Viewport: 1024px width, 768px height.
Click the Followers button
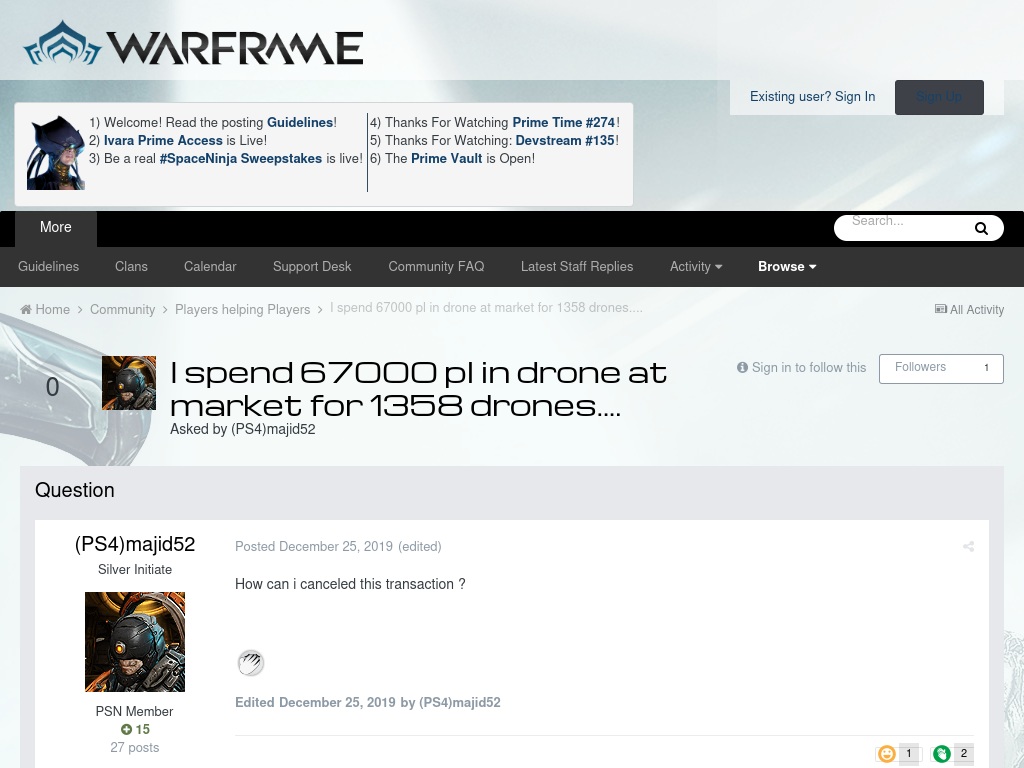941,368
